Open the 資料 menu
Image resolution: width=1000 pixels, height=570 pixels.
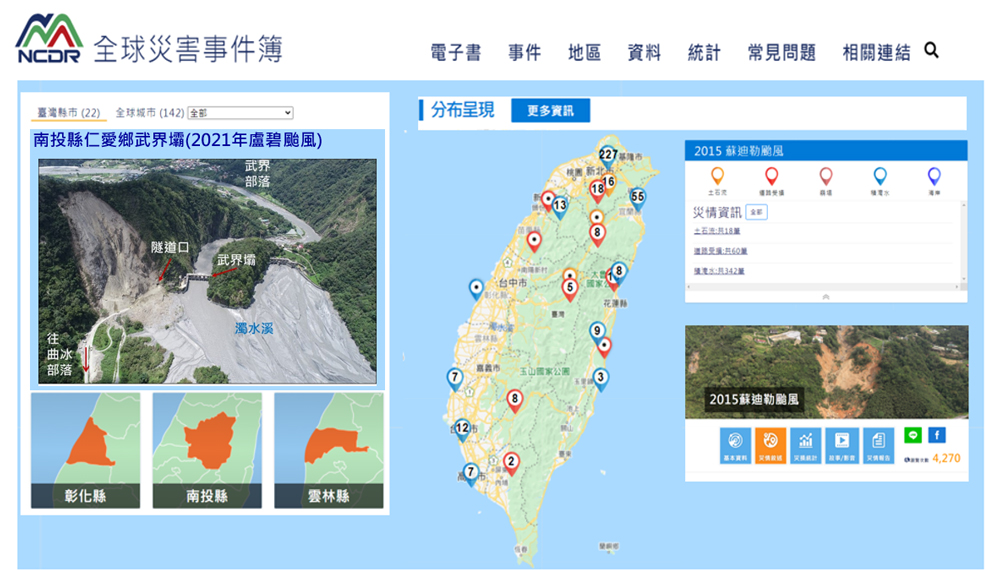644,52
